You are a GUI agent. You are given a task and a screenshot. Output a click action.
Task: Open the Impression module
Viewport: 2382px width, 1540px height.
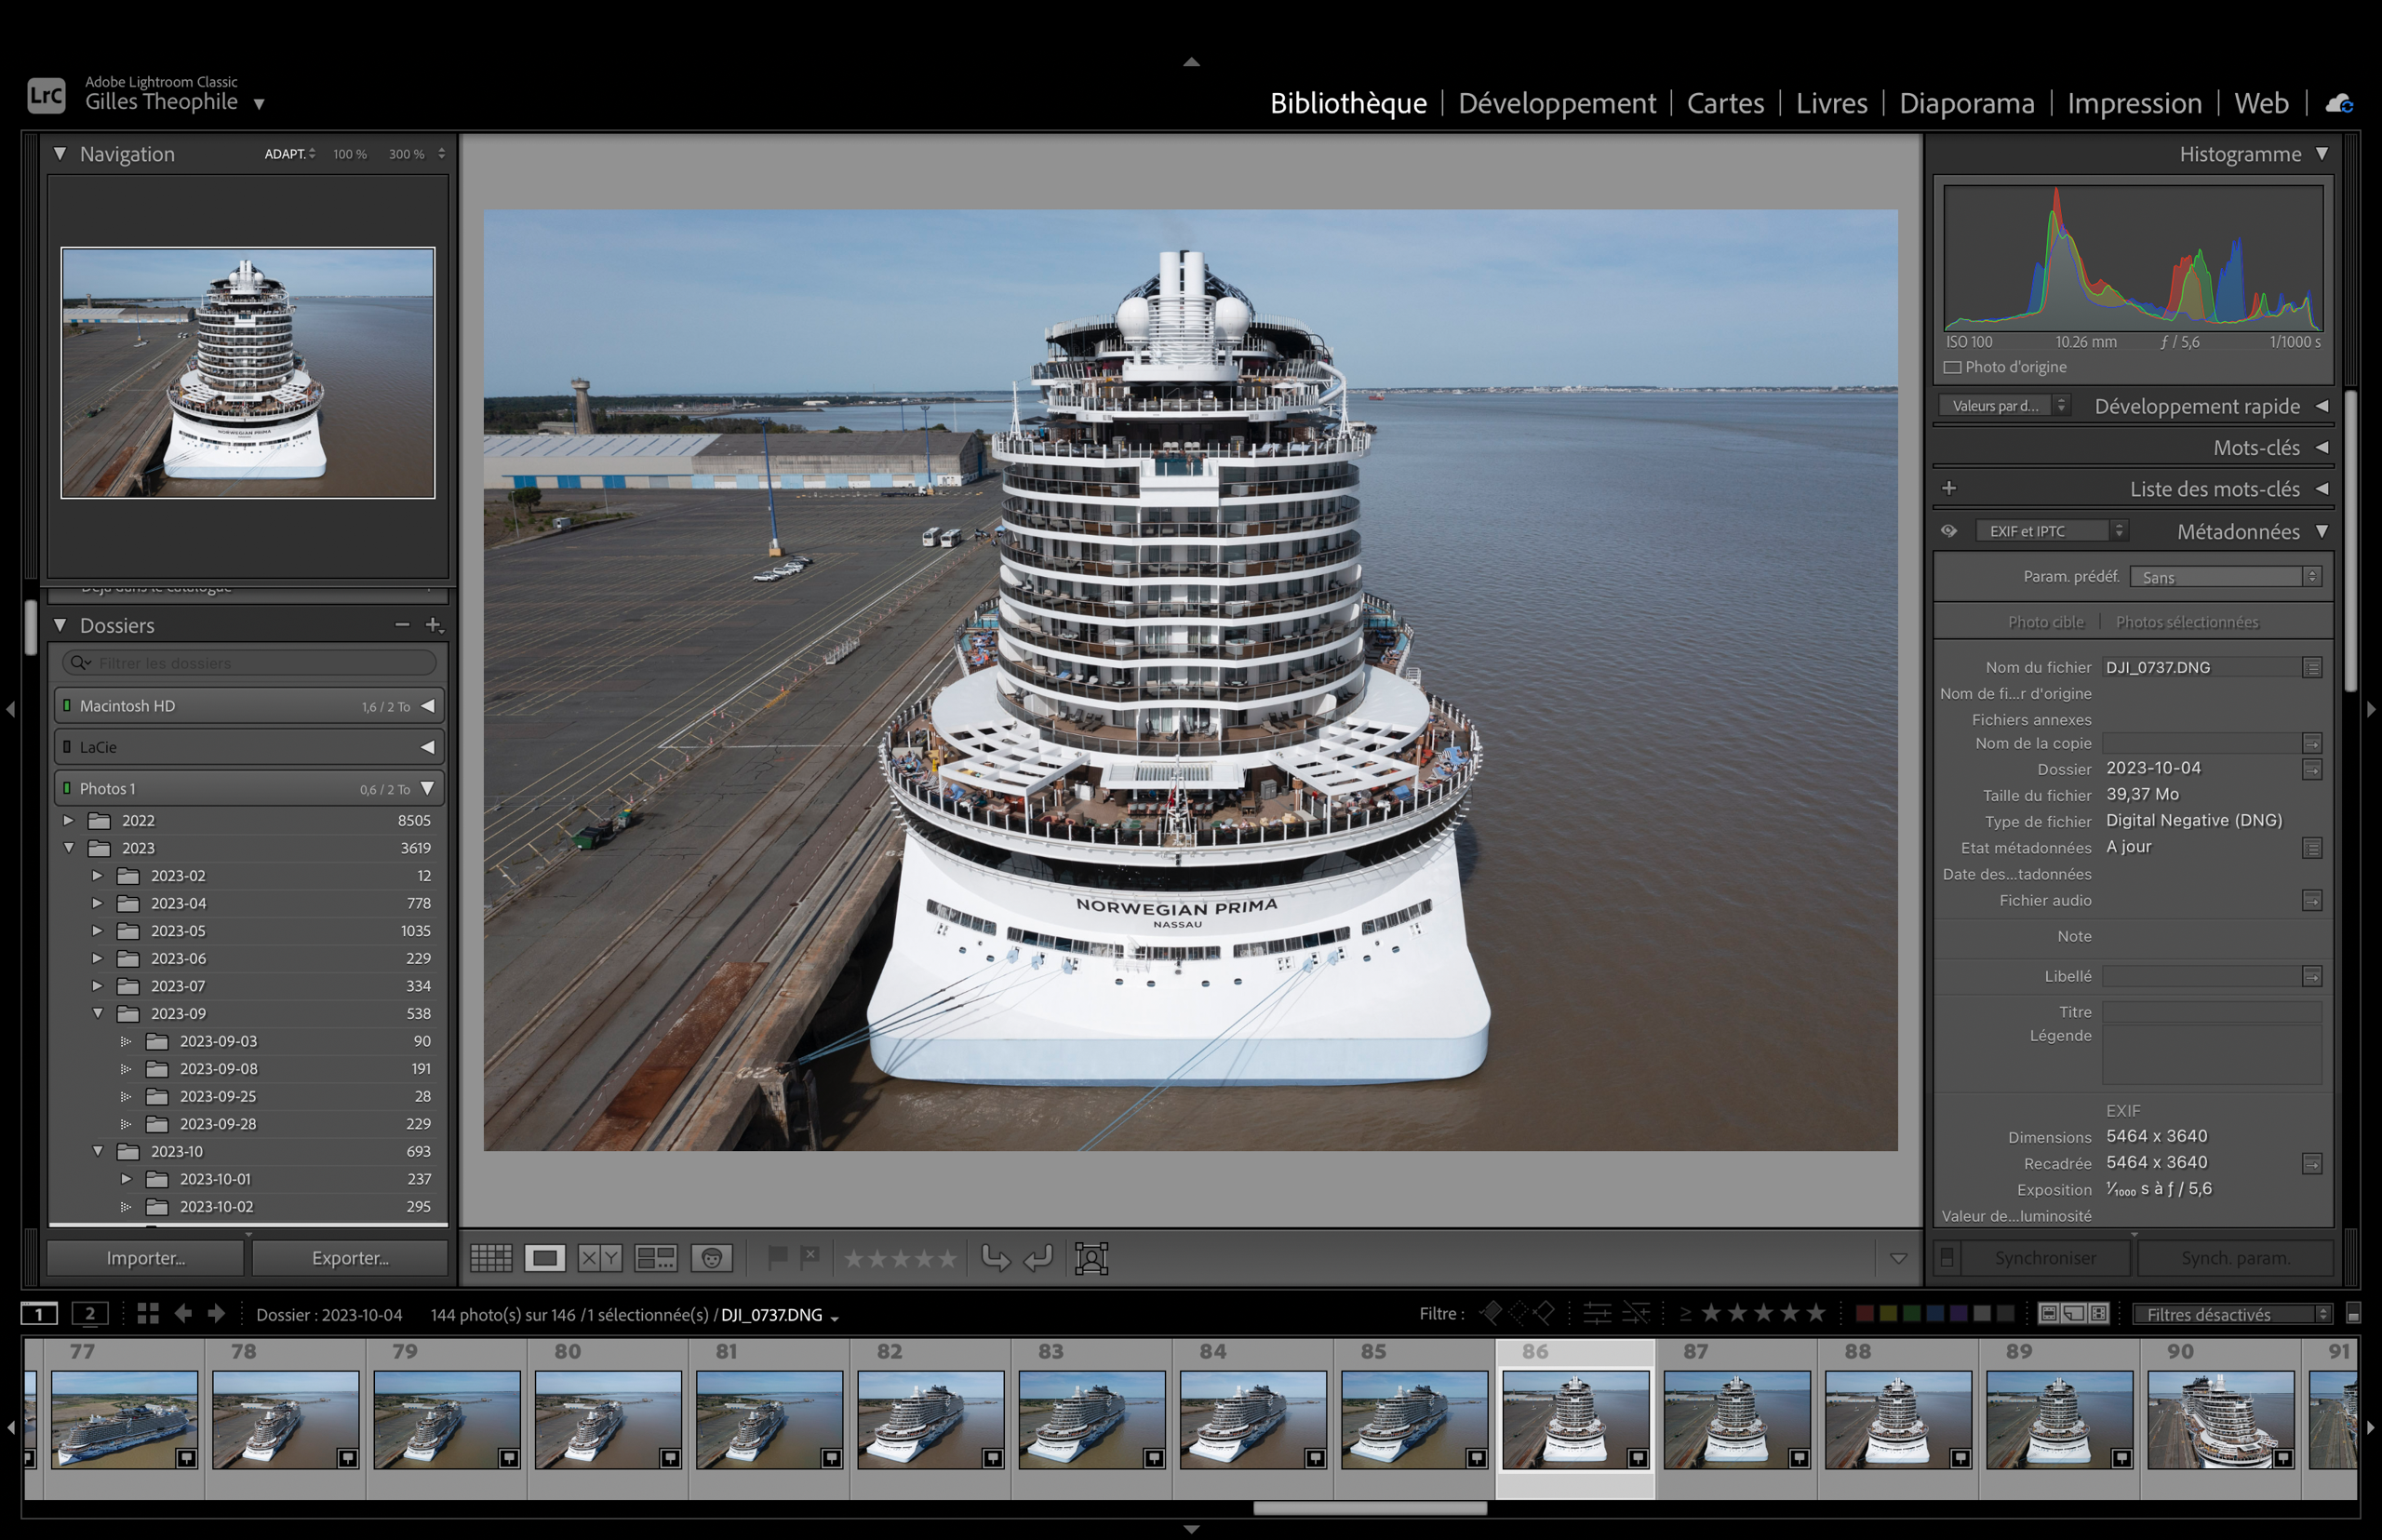(x=2134, y=103)
